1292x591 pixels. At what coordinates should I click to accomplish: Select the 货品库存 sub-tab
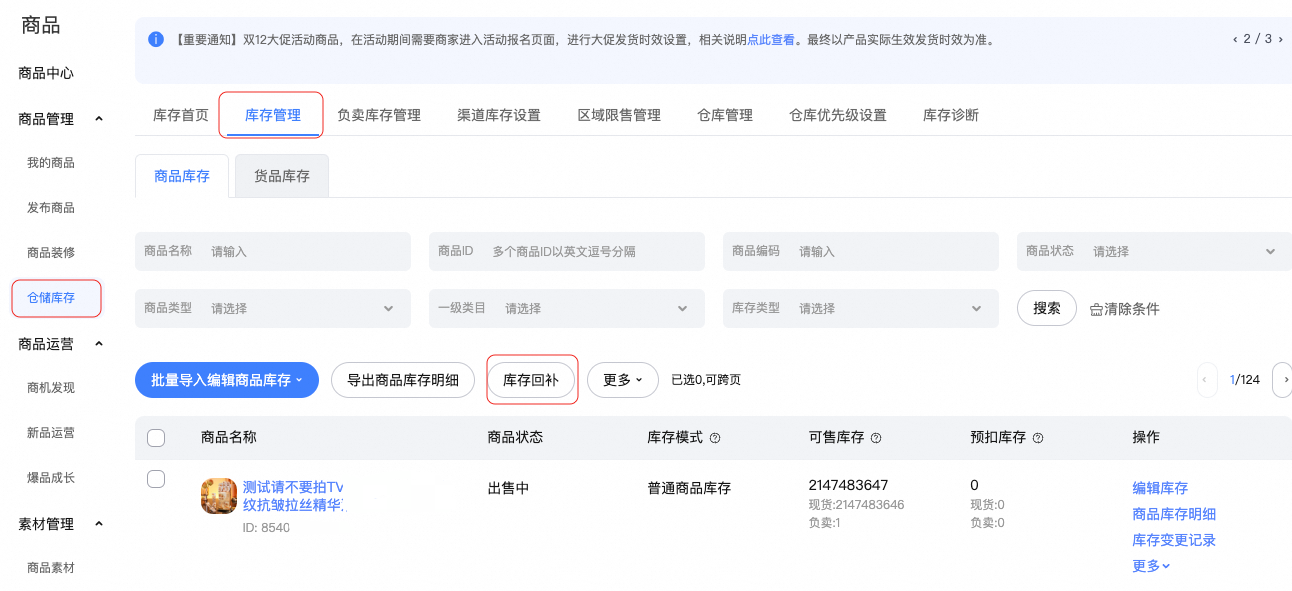coord(282,176)
